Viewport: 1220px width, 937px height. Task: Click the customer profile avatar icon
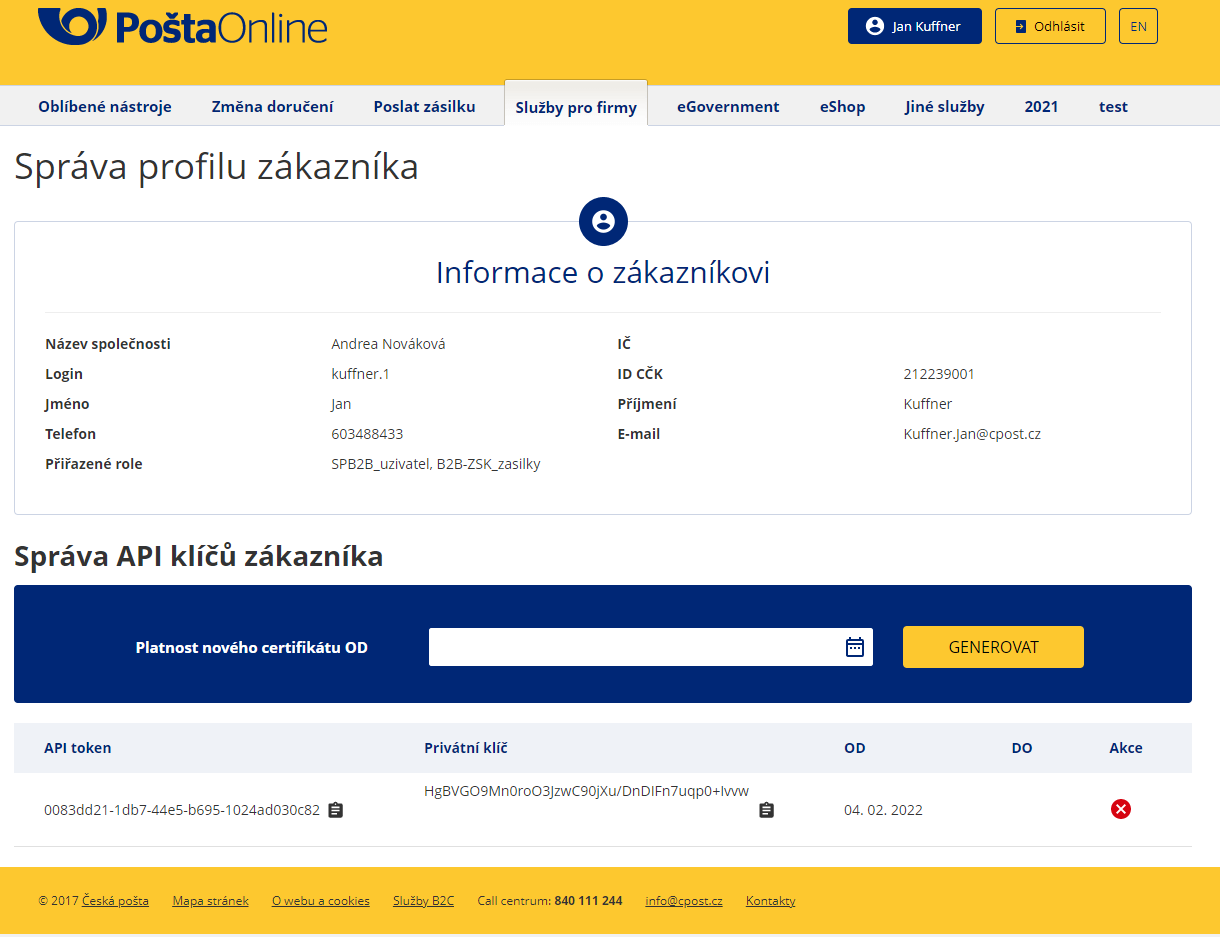tap(603, 222)
